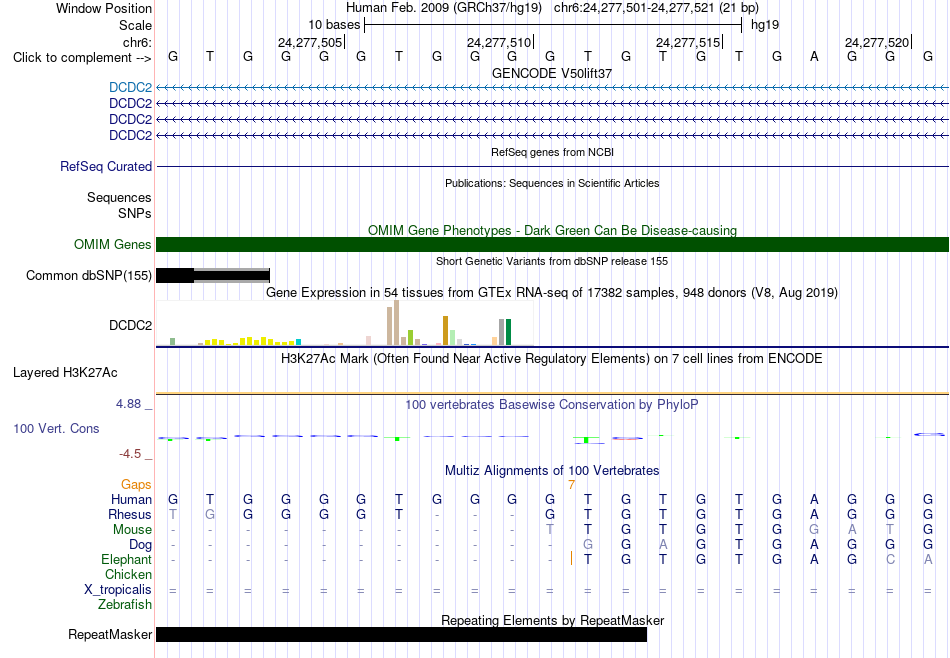This screenshot has width=950, height=658.
Task: Click the SNPs track label
Action: [x=135, y=213]
